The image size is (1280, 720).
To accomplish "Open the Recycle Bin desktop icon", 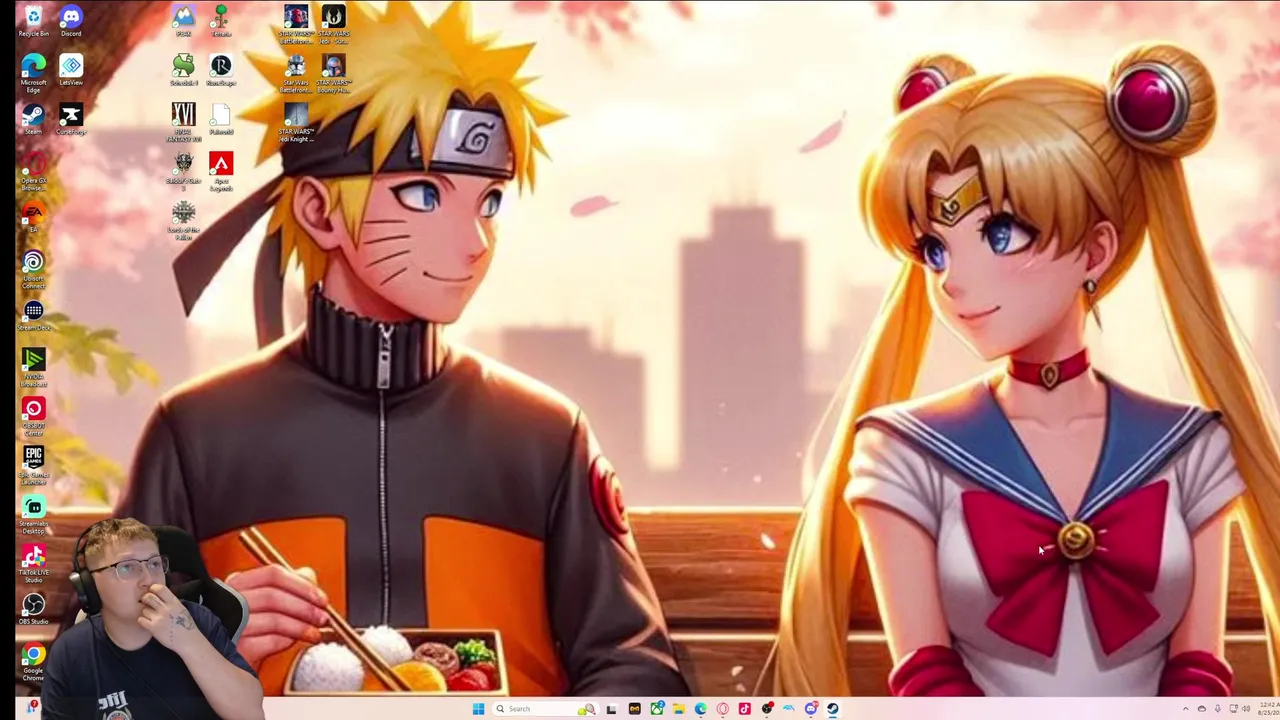I will 33,20.
